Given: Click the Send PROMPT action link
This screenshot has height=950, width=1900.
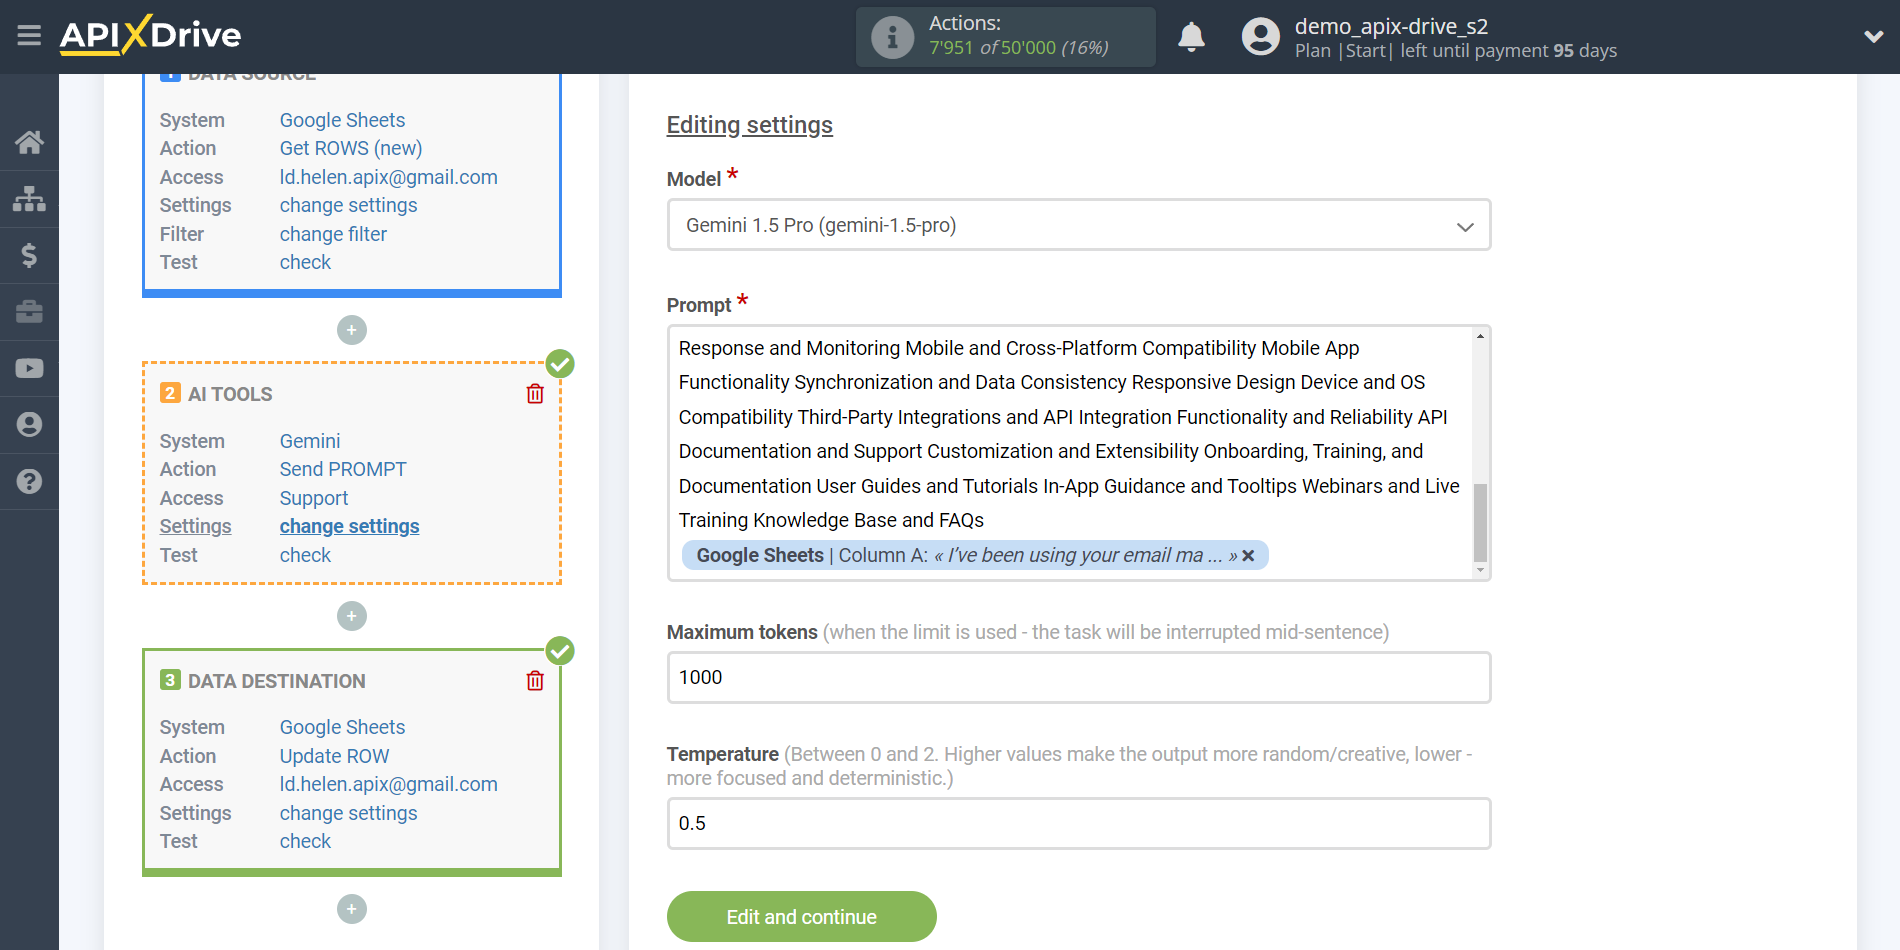Looking at the screenshot, I should (x=343, y=469).
